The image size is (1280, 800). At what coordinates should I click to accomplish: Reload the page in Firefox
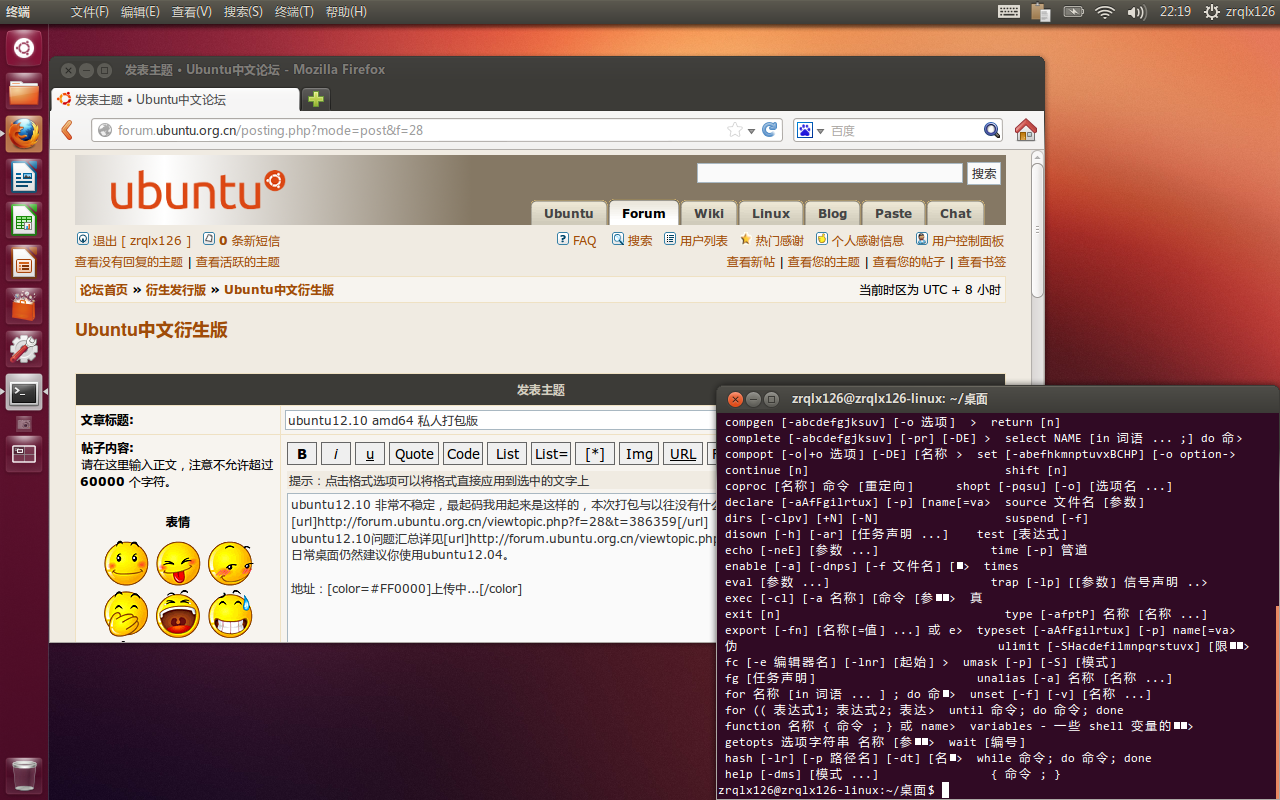[770, 130]
